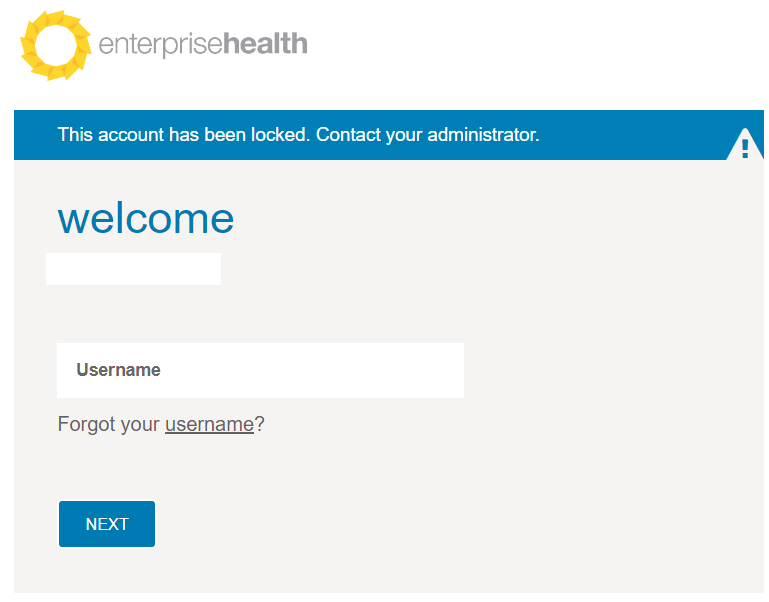Open the forgot 'username' link

[x=209, y=424]
